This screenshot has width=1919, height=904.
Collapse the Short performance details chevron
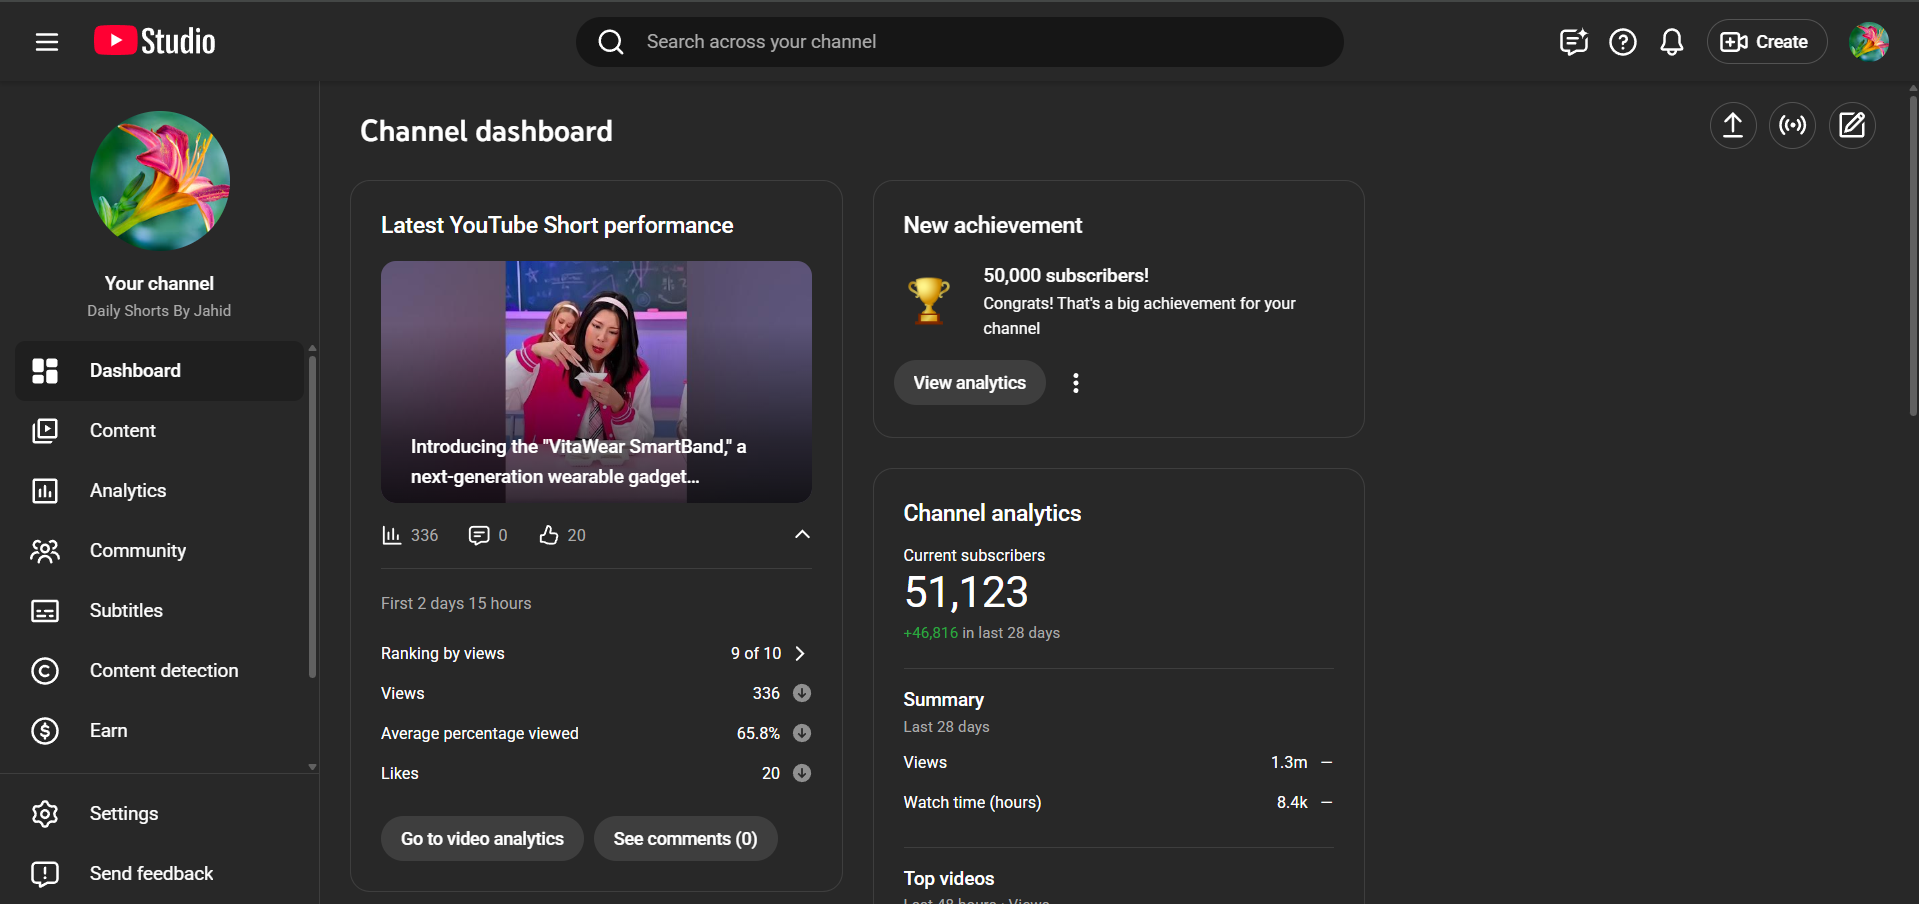(x=802, y=535)
